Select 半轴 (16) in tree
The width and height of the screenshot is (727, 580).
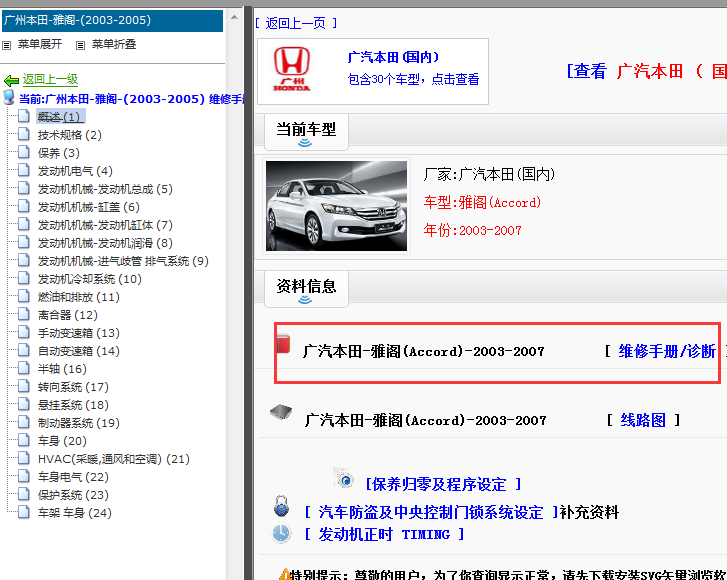pyautogui.click(x=62, y=369)
